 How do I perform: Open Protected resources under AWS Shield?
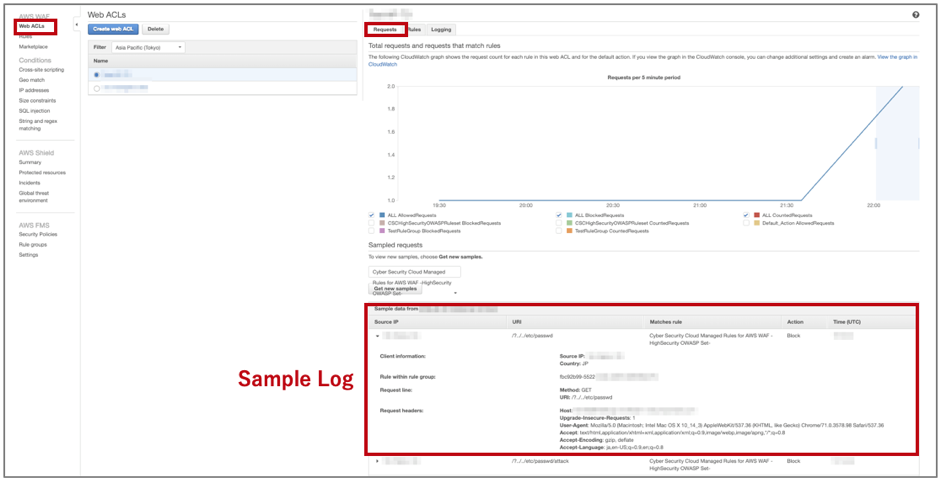[42, 173]
